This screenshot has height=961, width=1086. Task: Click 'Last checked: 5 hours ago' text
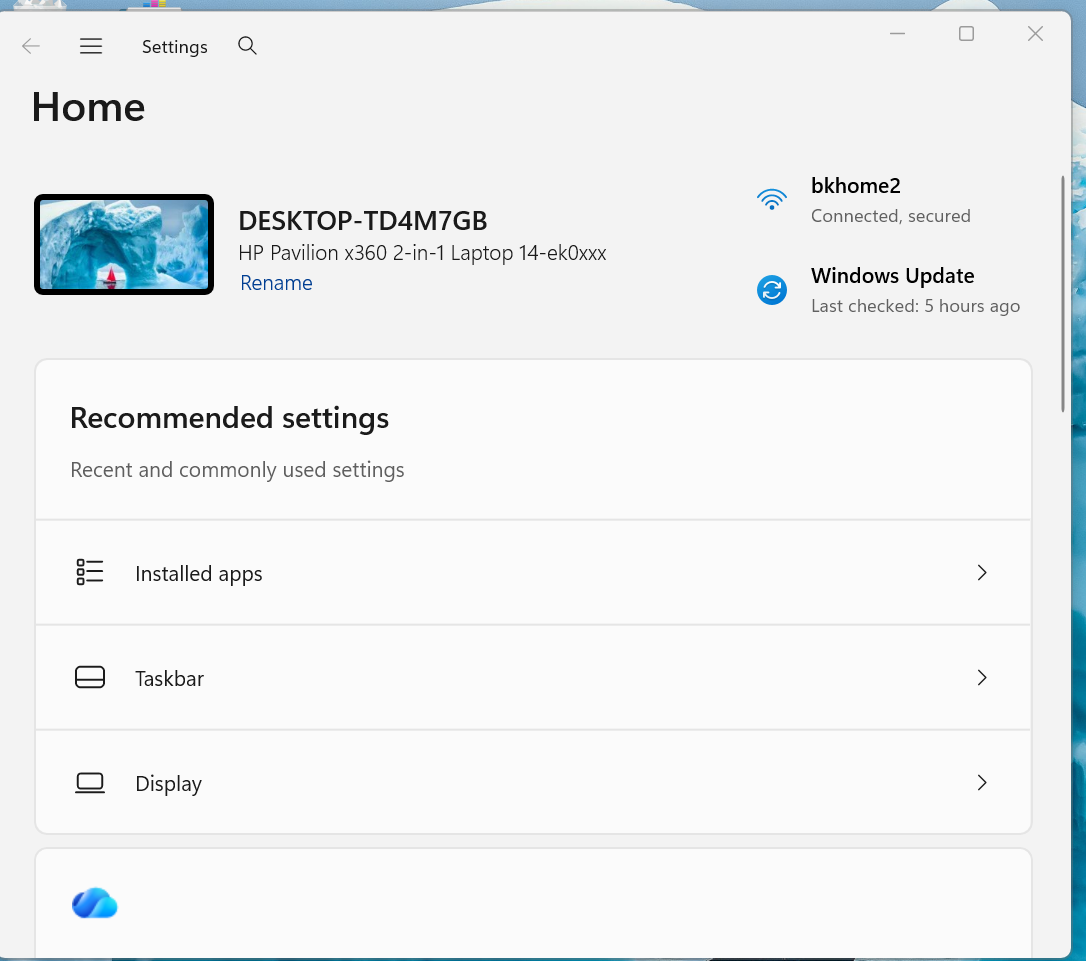(915, 306)
